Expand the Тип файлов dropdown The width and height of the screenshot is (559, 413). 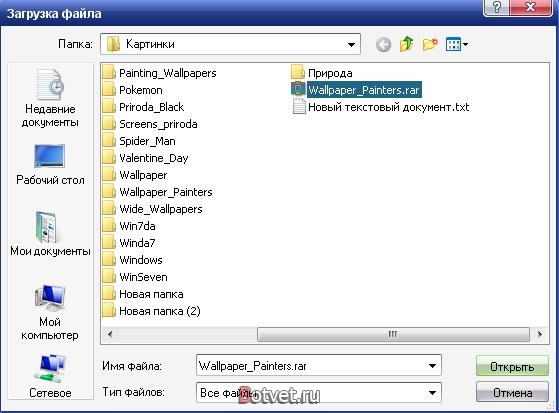click(432, 393)
